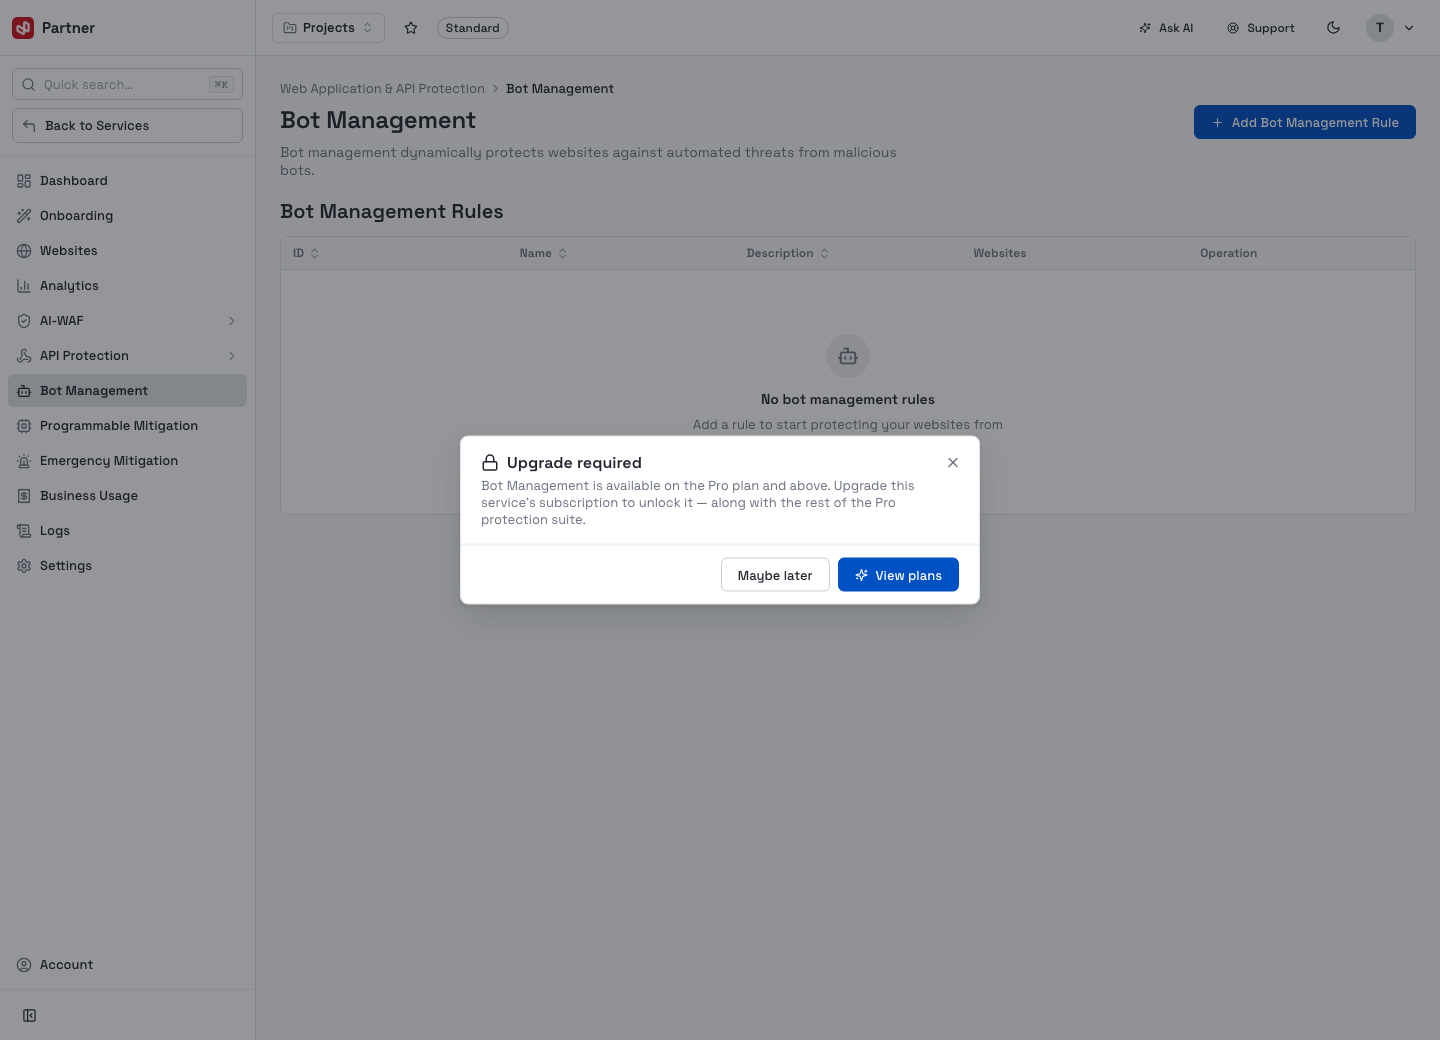Click the Account person icon
Image resolution: width=1440 pixels, height=1040 pixels.
coord(24,965)
